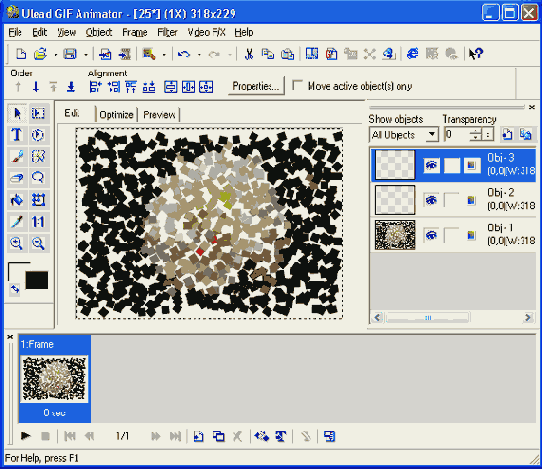Click the Add Banner Text icon

281,437
